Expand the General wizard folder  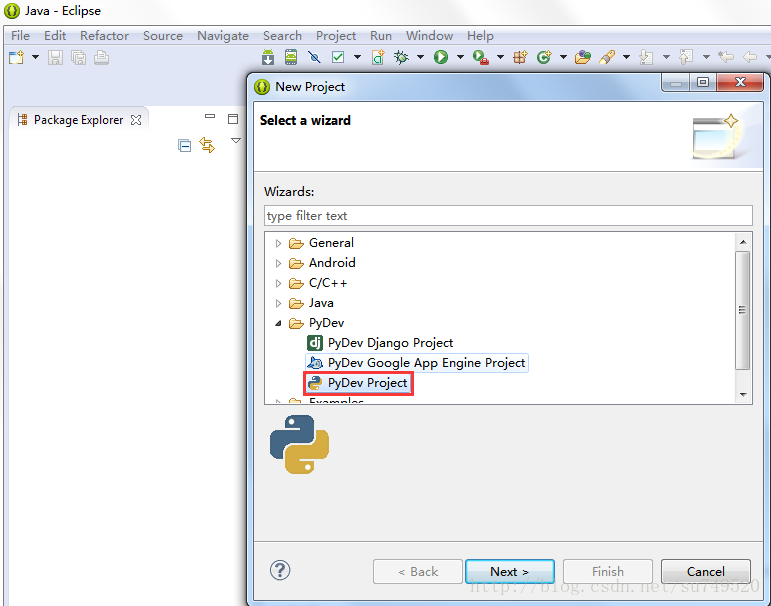point(278,243)
